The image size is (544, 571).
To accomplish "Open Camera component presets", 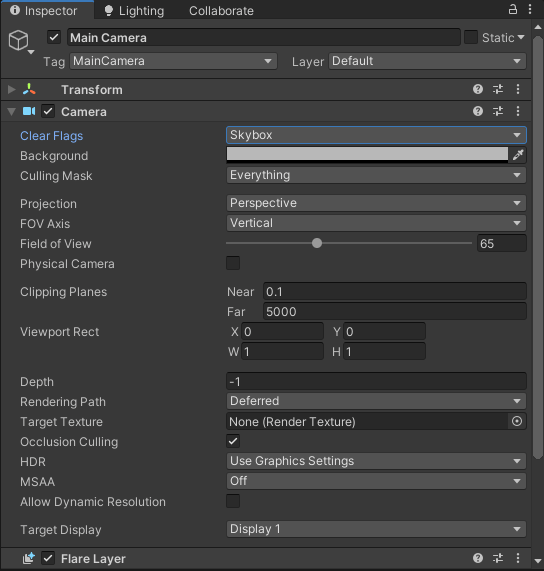I will [x=498, y=111].
